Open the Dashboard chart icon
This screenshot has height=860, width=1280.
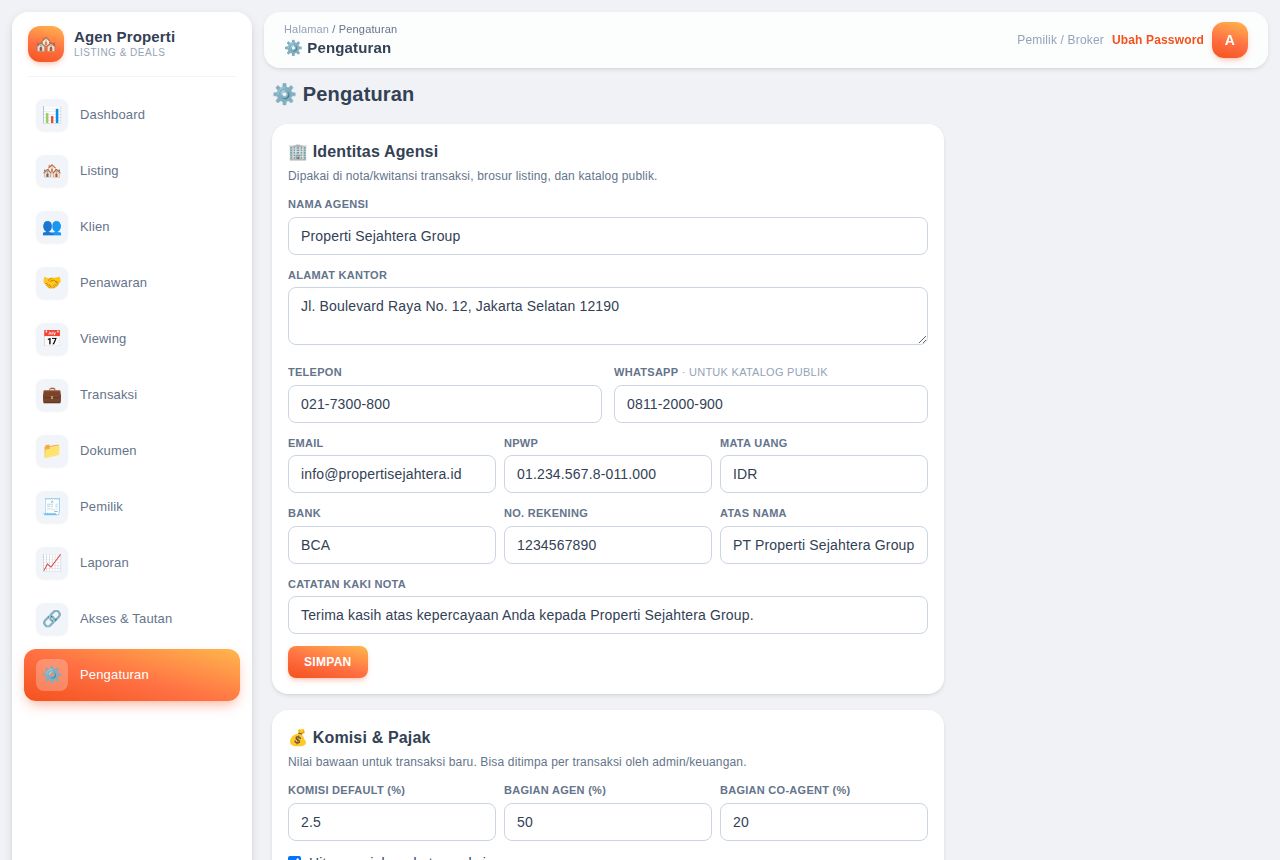tap(52, 115)
